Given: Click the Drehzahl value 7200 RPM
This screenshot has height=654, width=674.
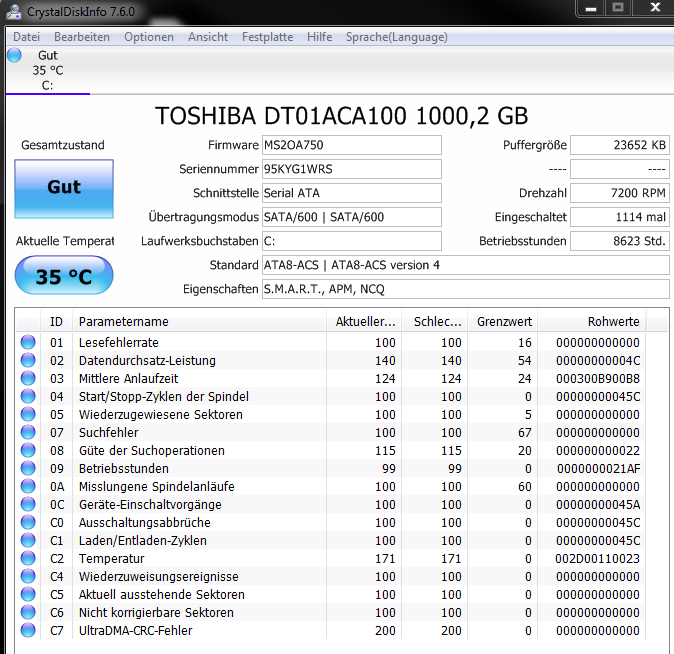Looking at the screenshot, I should pos(619,193).
